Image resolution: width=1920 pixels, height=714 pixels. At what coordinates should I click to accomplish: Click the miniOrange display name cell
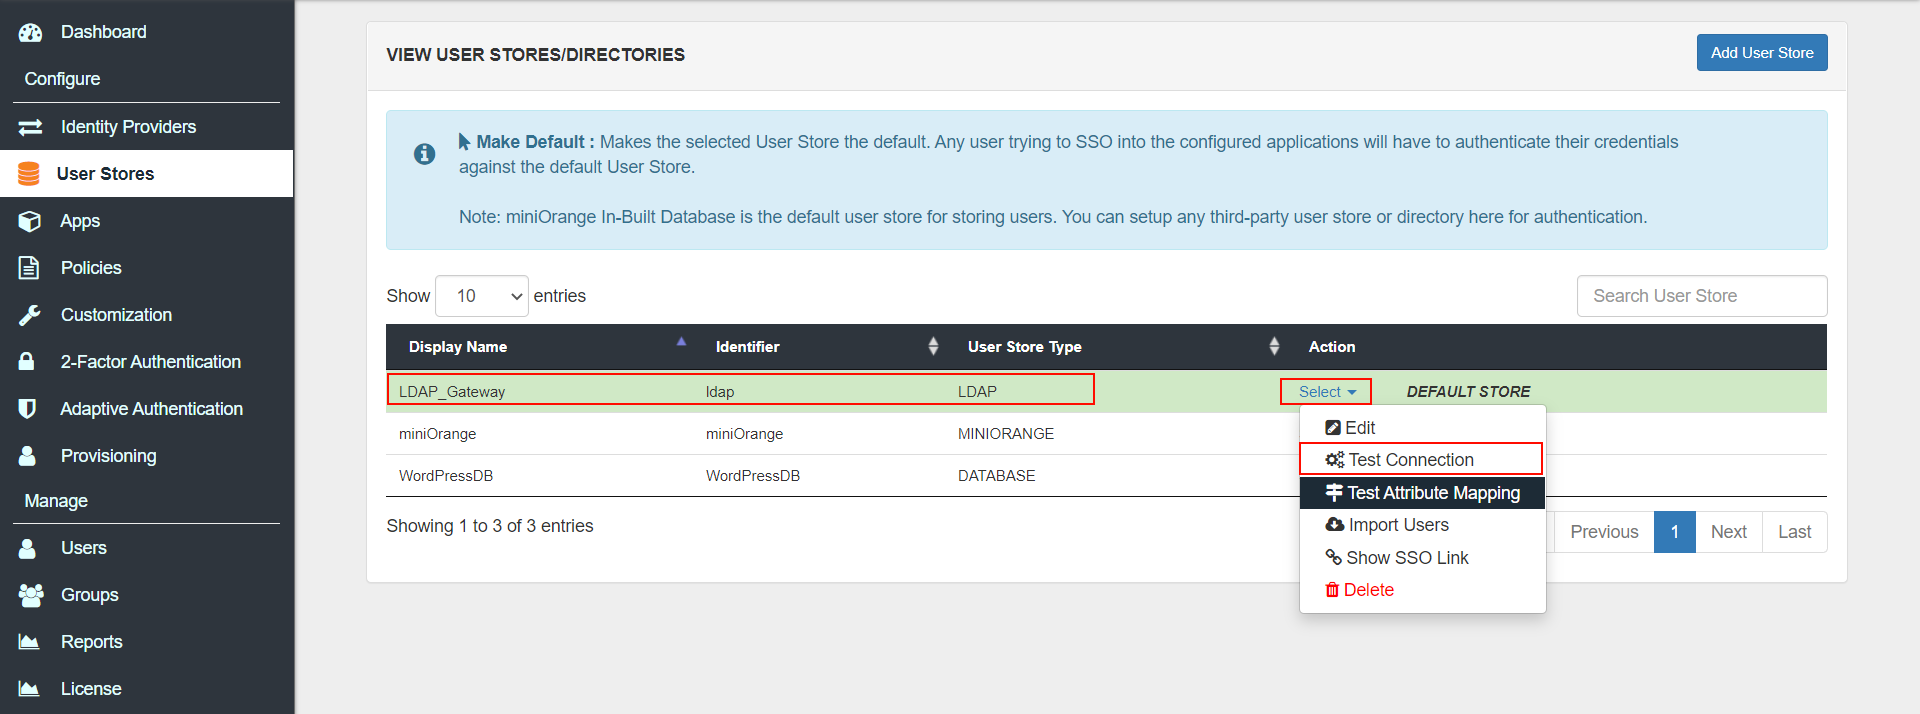point(437,434)
